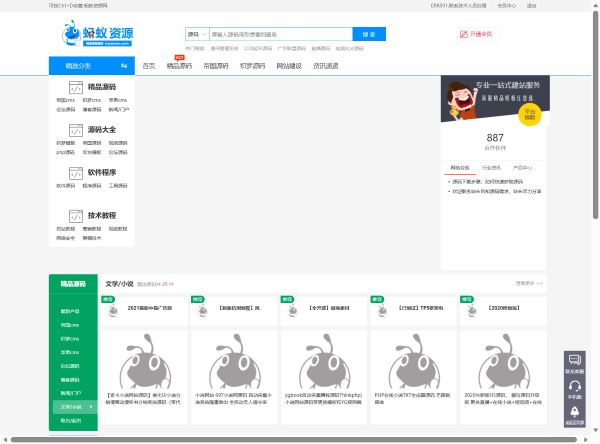
Task: Click the code window icon beside 技术教程
Action: click(76, 216)
